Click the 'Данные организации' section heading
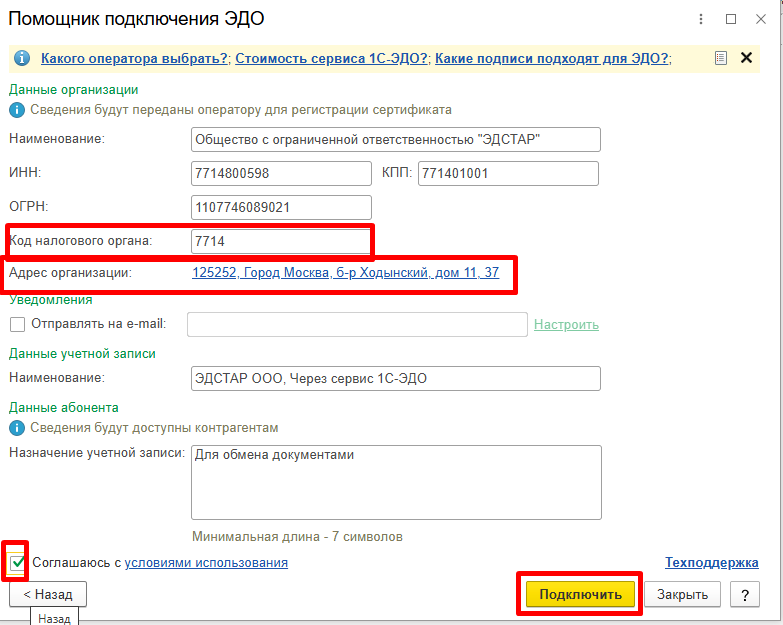The height and width of the screenshot is (625, 783). tap(73, 90)
